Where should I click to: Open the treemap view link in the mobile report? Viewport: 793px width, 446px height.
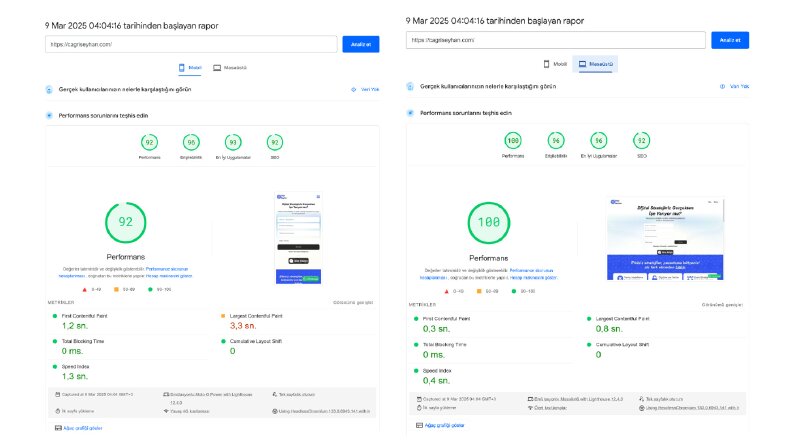tap(79, 428)
